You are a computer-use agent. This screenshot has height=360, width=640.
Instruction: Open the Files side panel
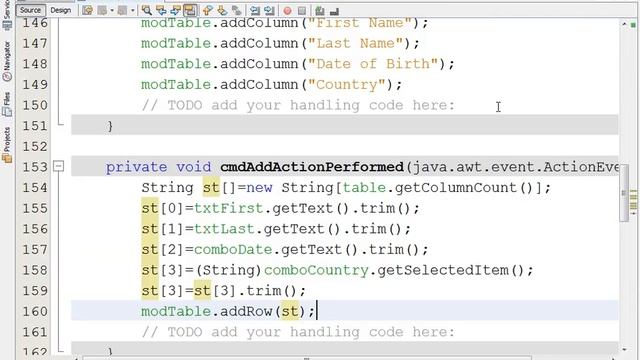click(7, 104)
